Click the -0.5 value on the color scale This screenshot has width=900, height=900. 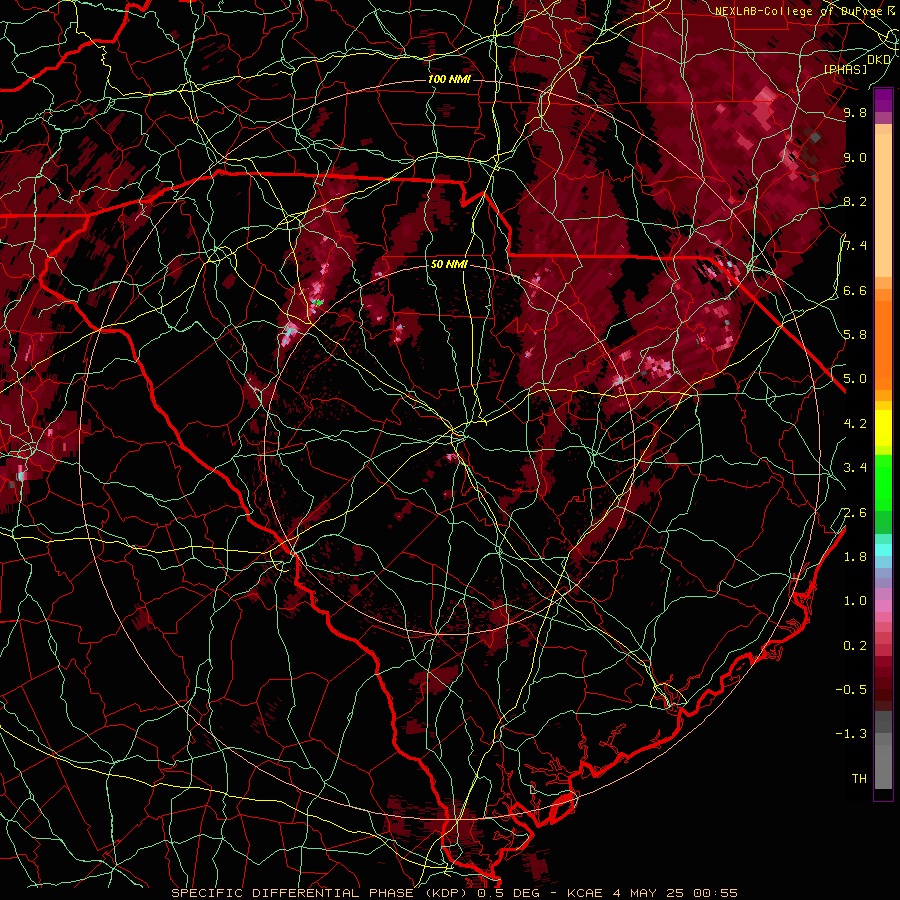[851, 690]
